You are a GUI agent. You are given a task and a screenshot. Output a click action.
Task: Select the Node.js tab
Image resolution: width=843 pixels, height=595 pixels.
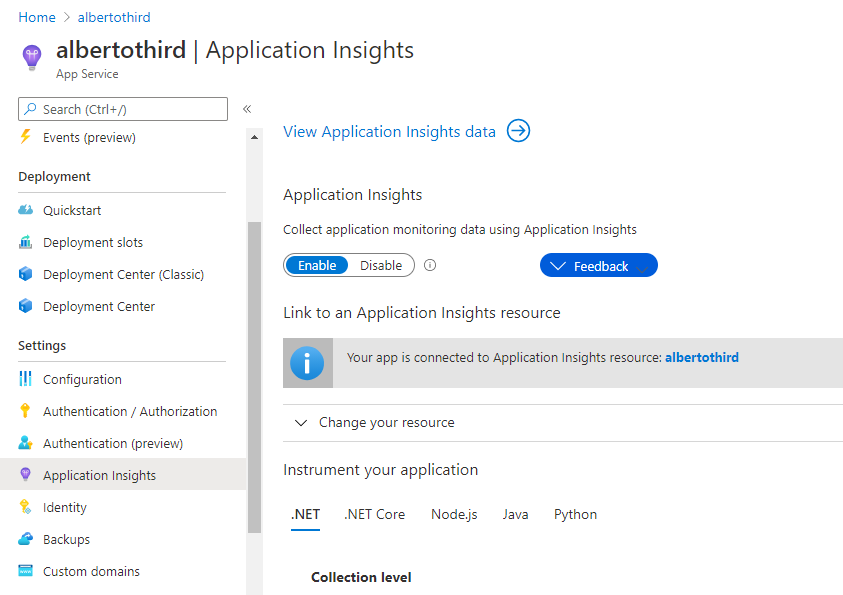[x=454, y=514]
